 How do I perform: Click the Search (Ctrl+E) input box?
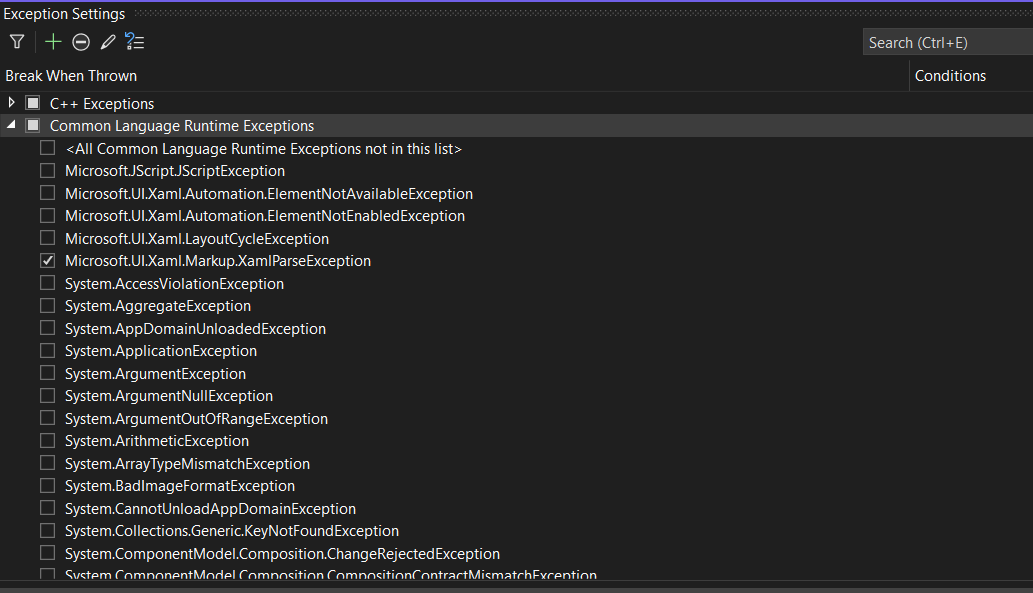[945, 42]
